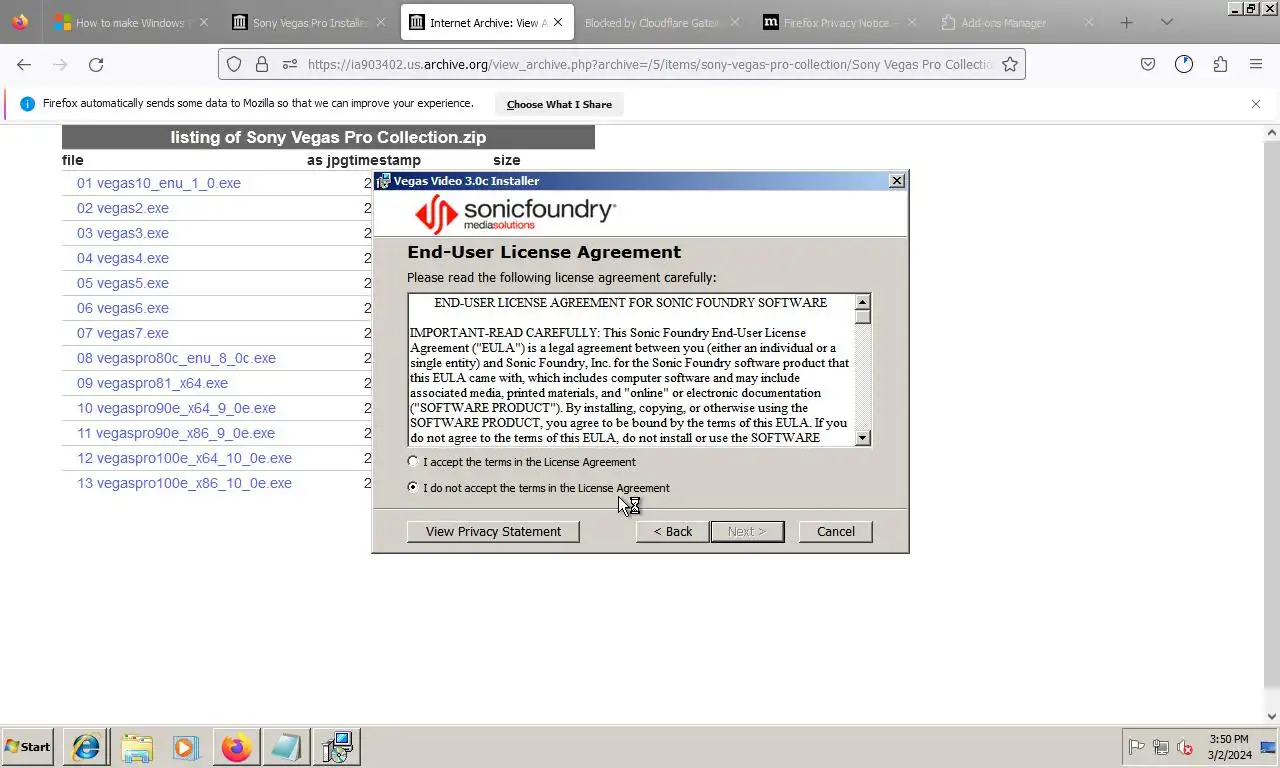Close the Add-ons Manager tab
This screenshot has width=1280, height=768.
(x=1089, y=23)
